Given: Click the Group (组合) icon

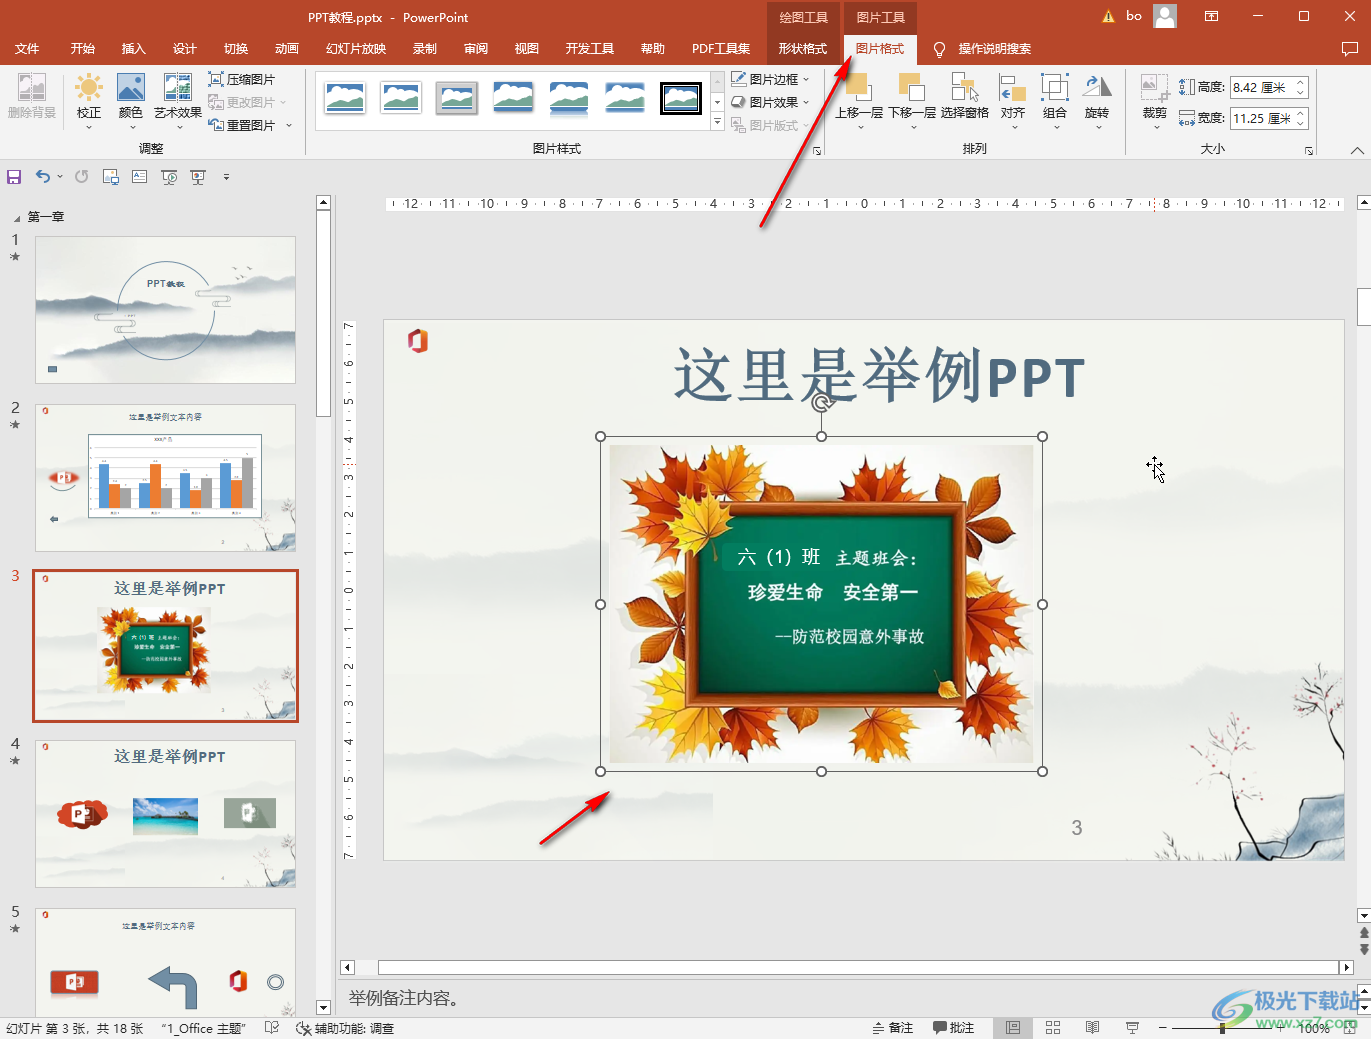Looking at the screenshot, I should click(x=1055, y=87).
